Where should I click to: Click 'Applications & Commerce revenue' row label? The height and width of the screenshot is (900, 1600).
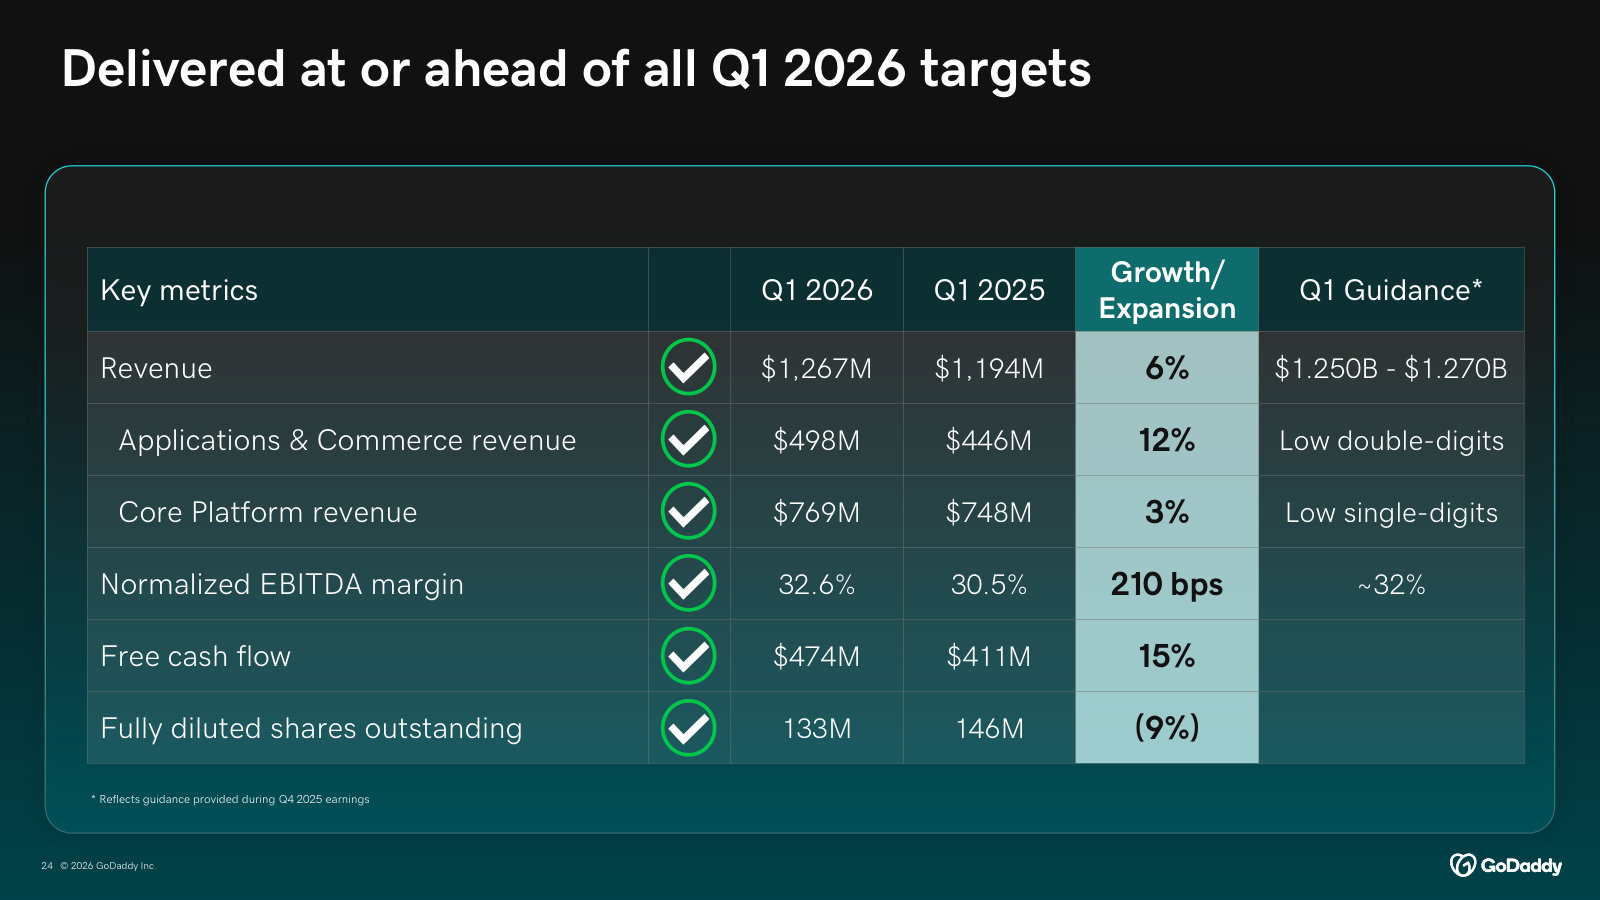tap(347, 440)
